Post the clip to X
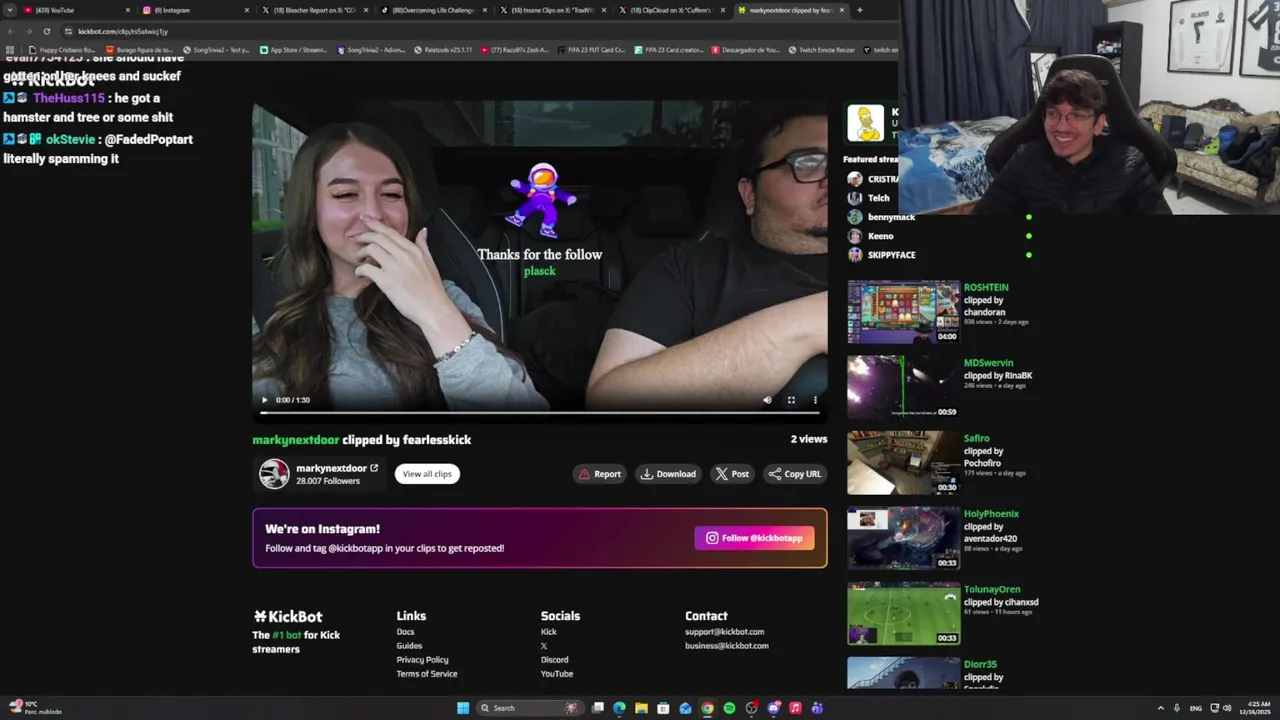 coord(732,474)
